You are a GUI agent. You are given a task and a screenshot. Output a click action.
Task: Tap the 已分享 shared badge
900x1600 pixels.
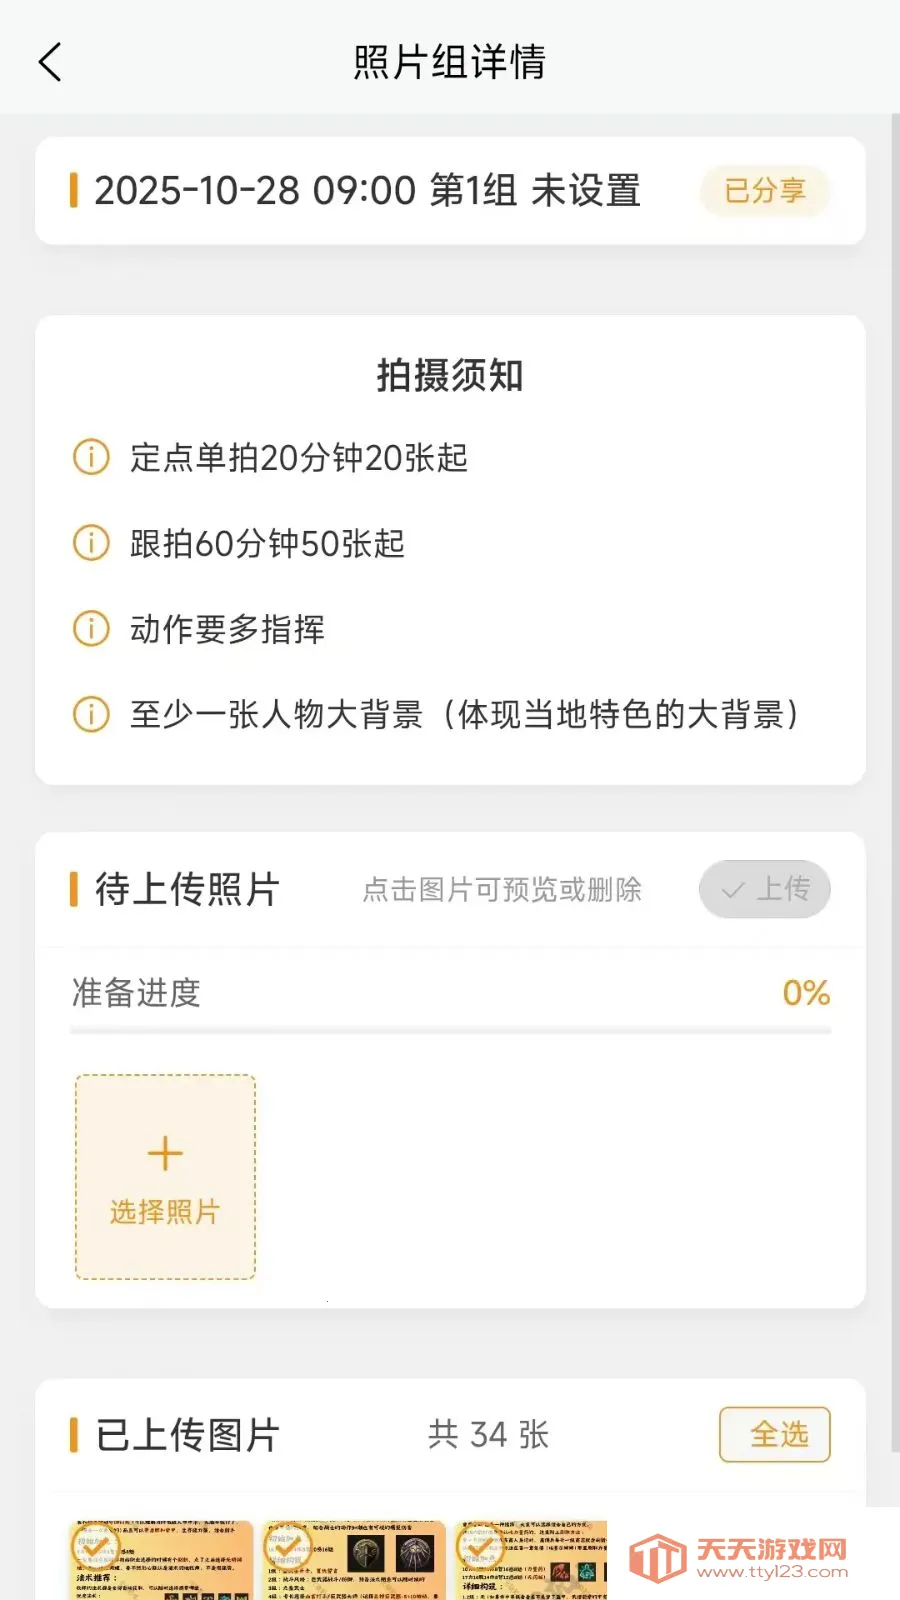click(x=765, y=190)
